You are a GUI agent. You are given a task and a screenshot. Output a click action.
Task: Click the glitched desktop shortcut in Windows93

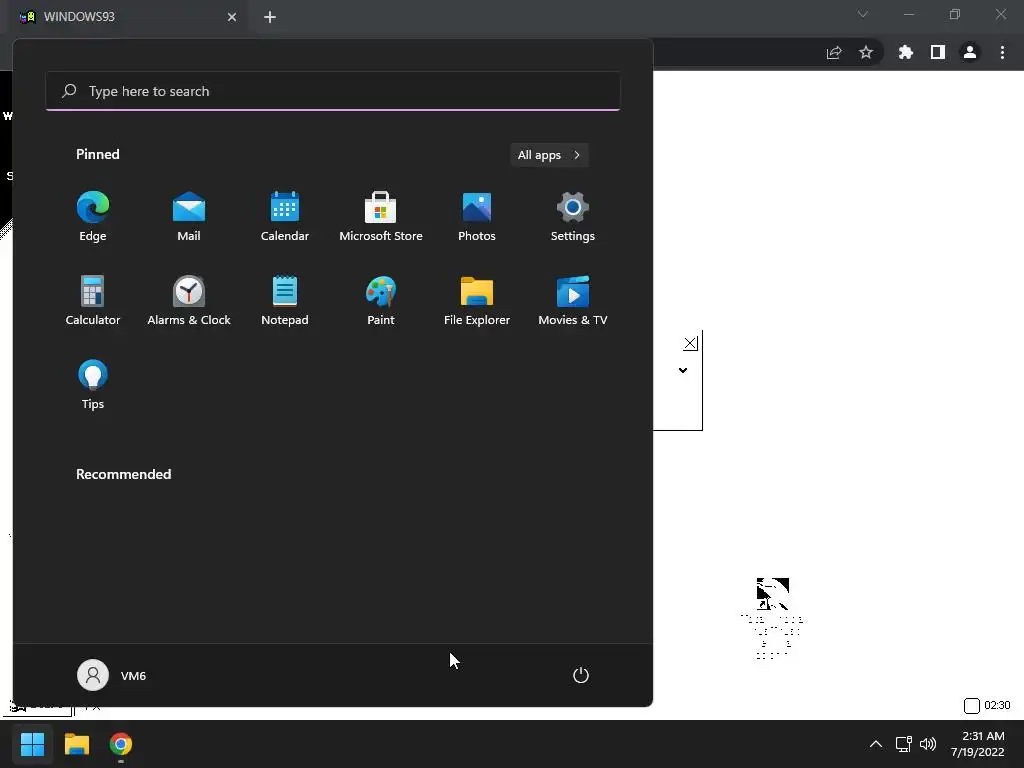point(772,618)
